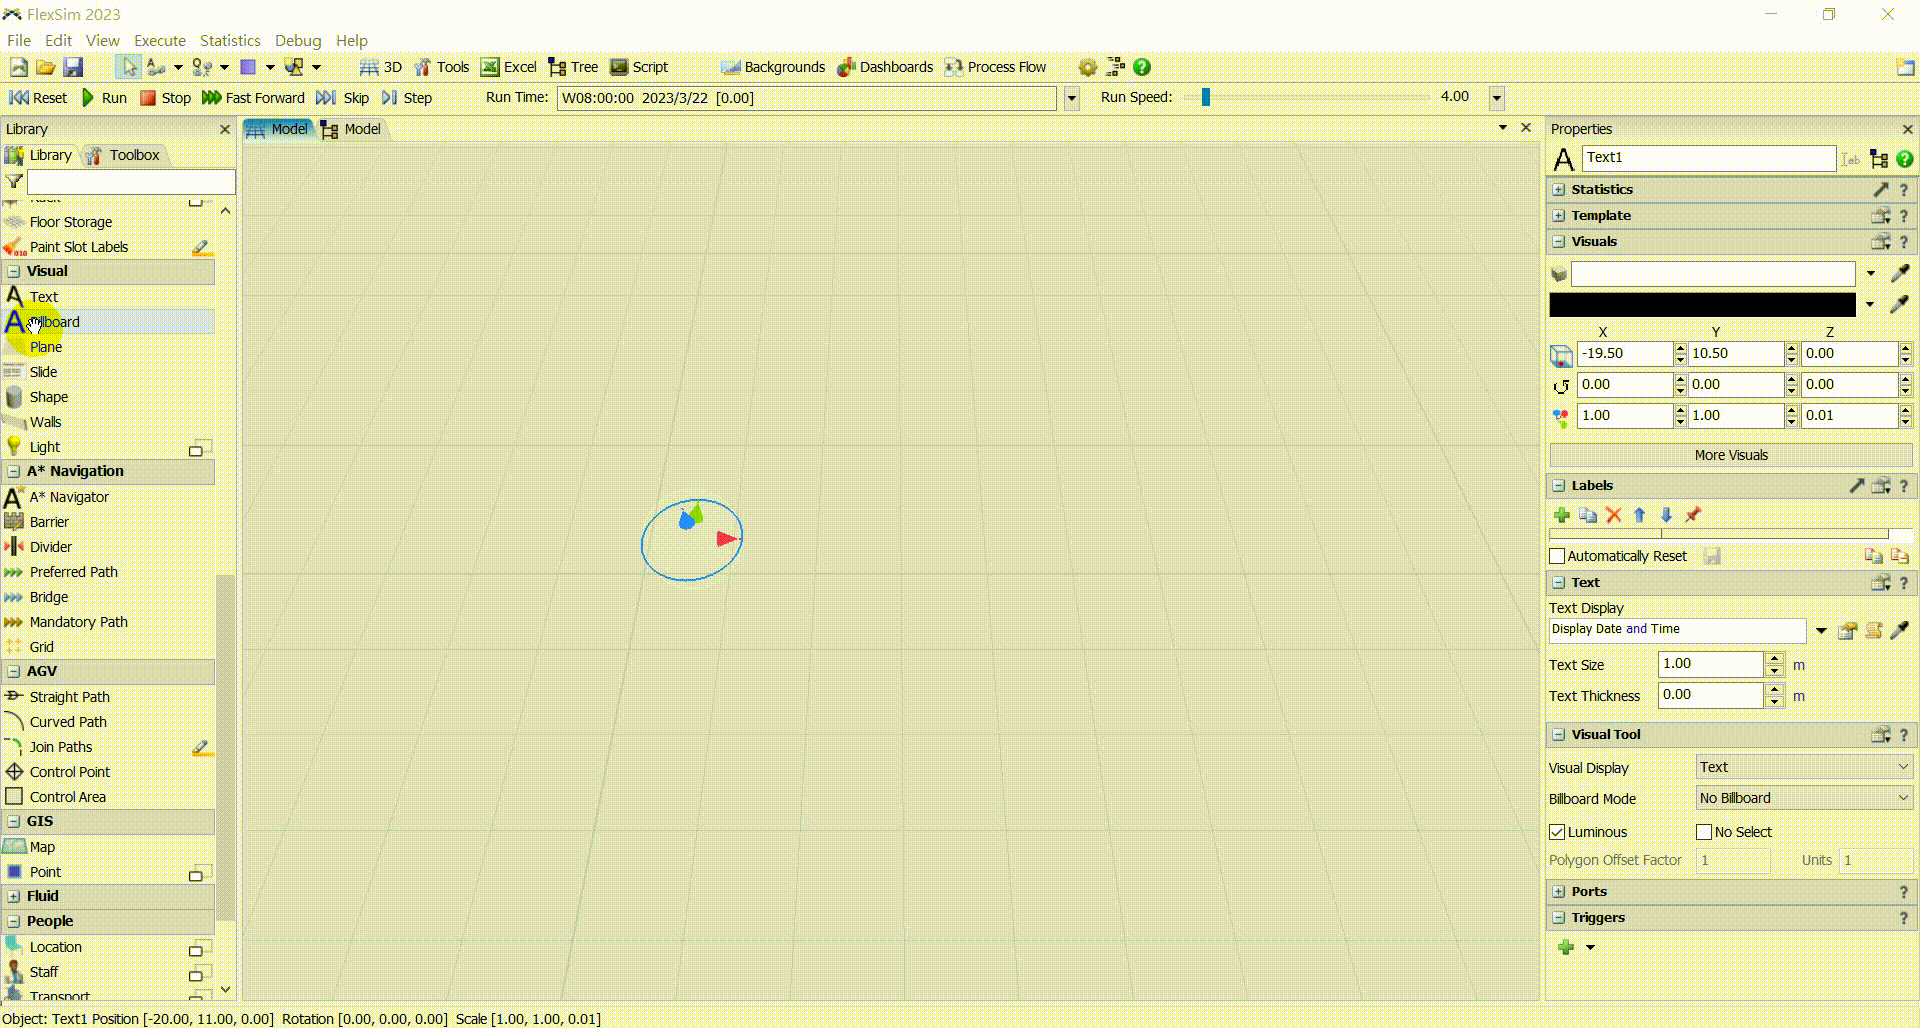1920x1028 pixels.
Task: Click the Reset simulation button
Action: [x=38, y=98]
